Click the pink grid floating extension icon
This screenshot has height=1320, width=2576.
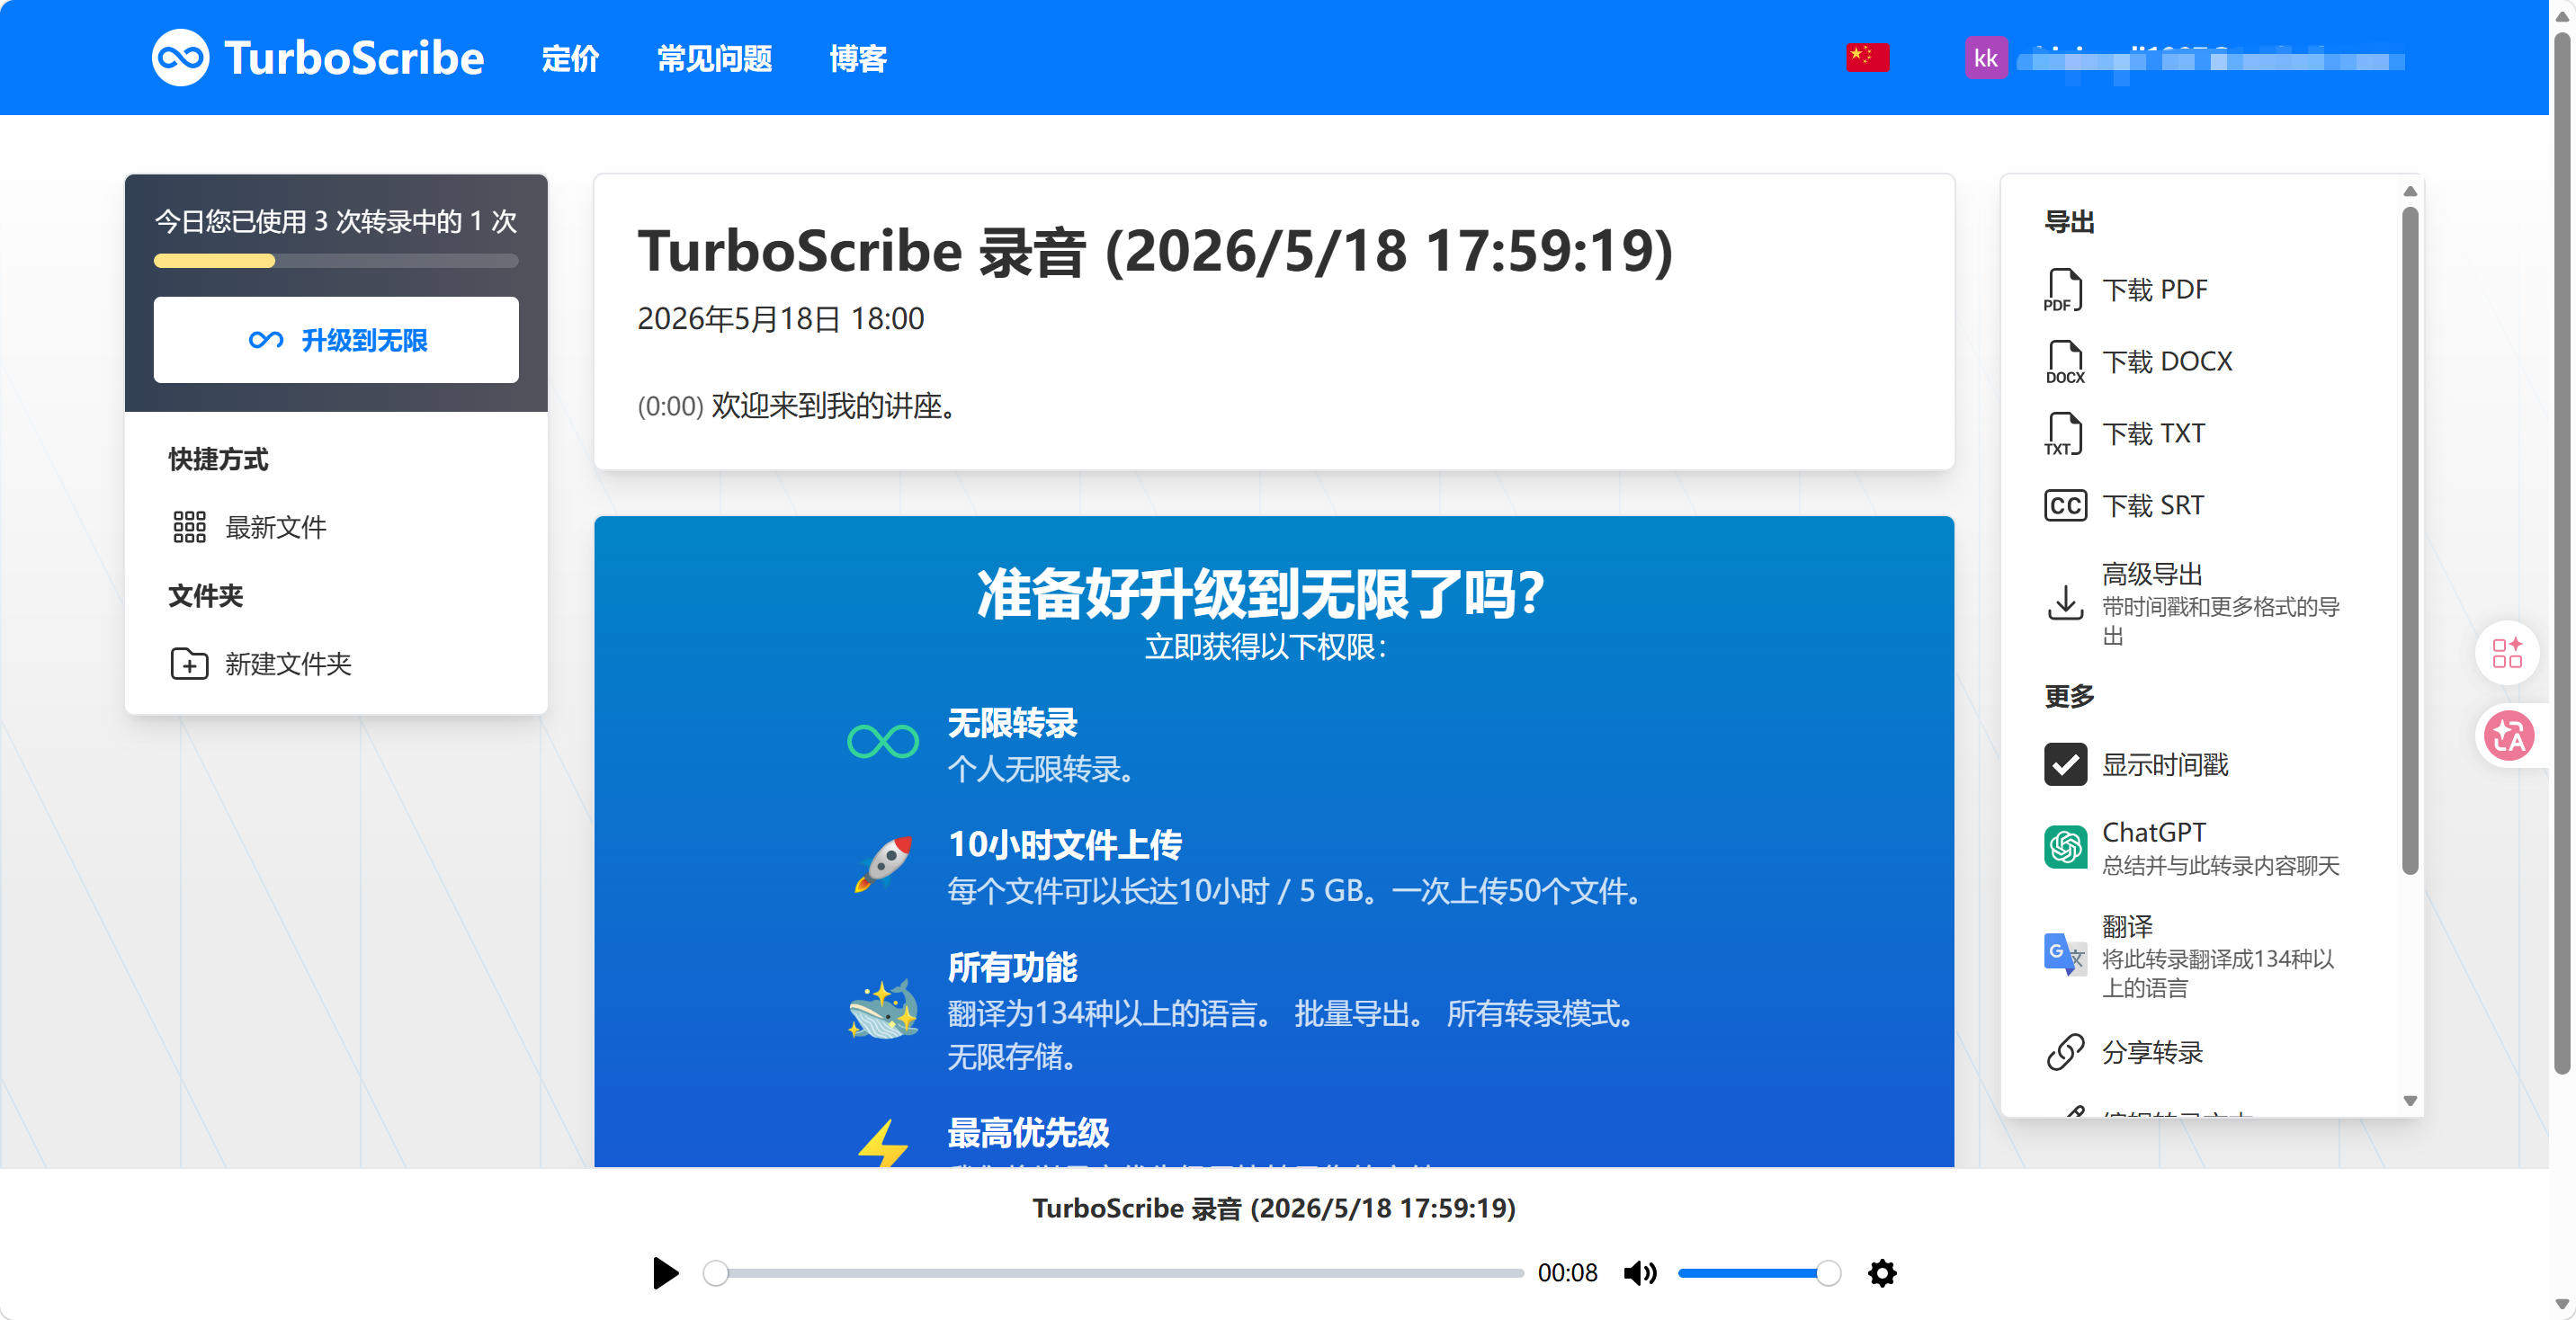click(x=2507, y=653)
